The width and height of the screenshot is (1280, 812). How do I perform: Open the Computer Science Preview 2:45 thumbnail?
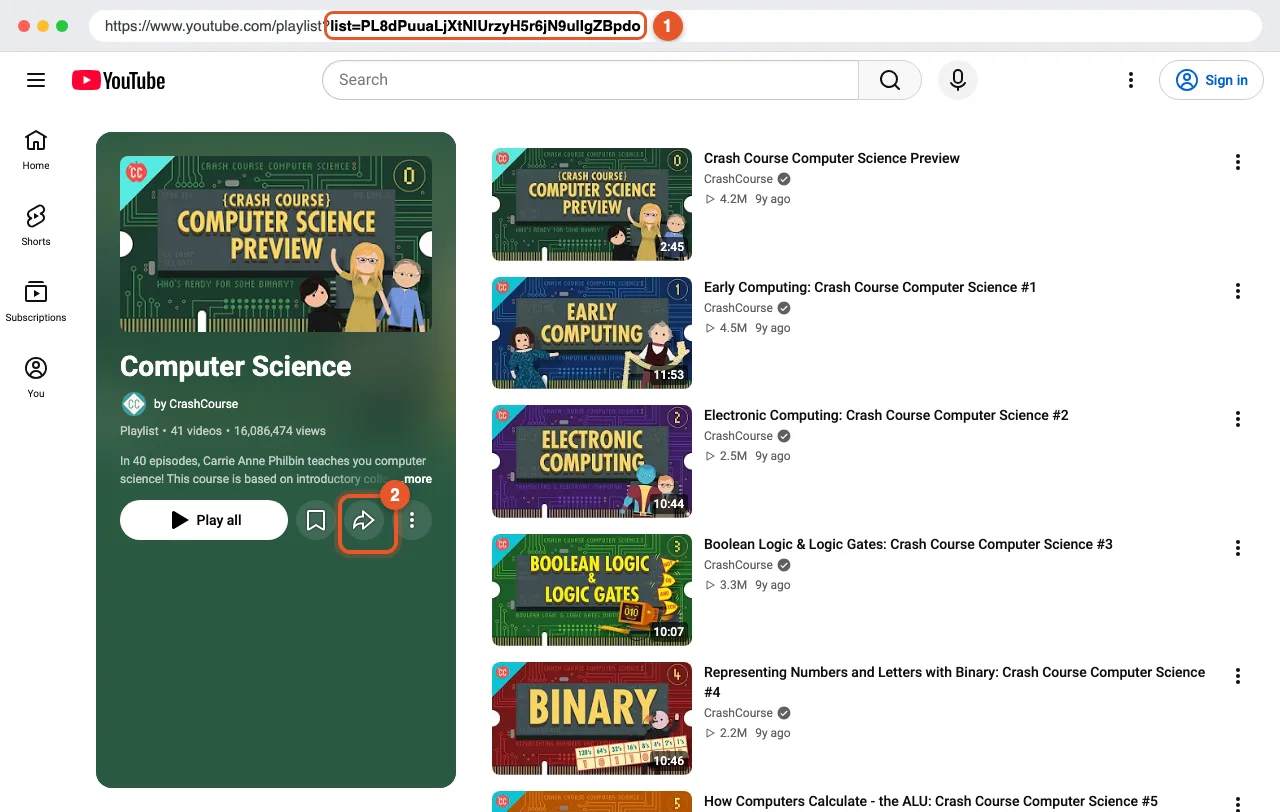tap(592, 204)
